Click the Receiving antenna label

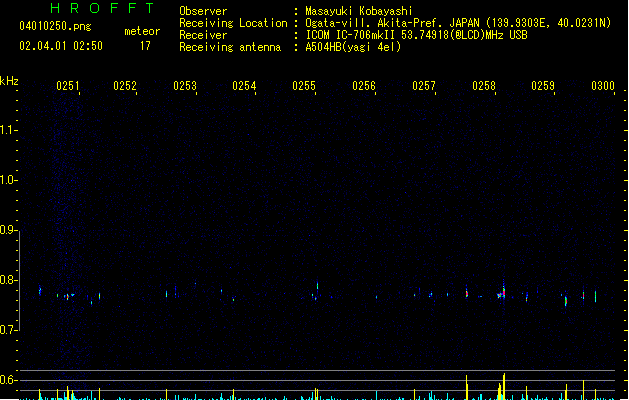(230, 47)
